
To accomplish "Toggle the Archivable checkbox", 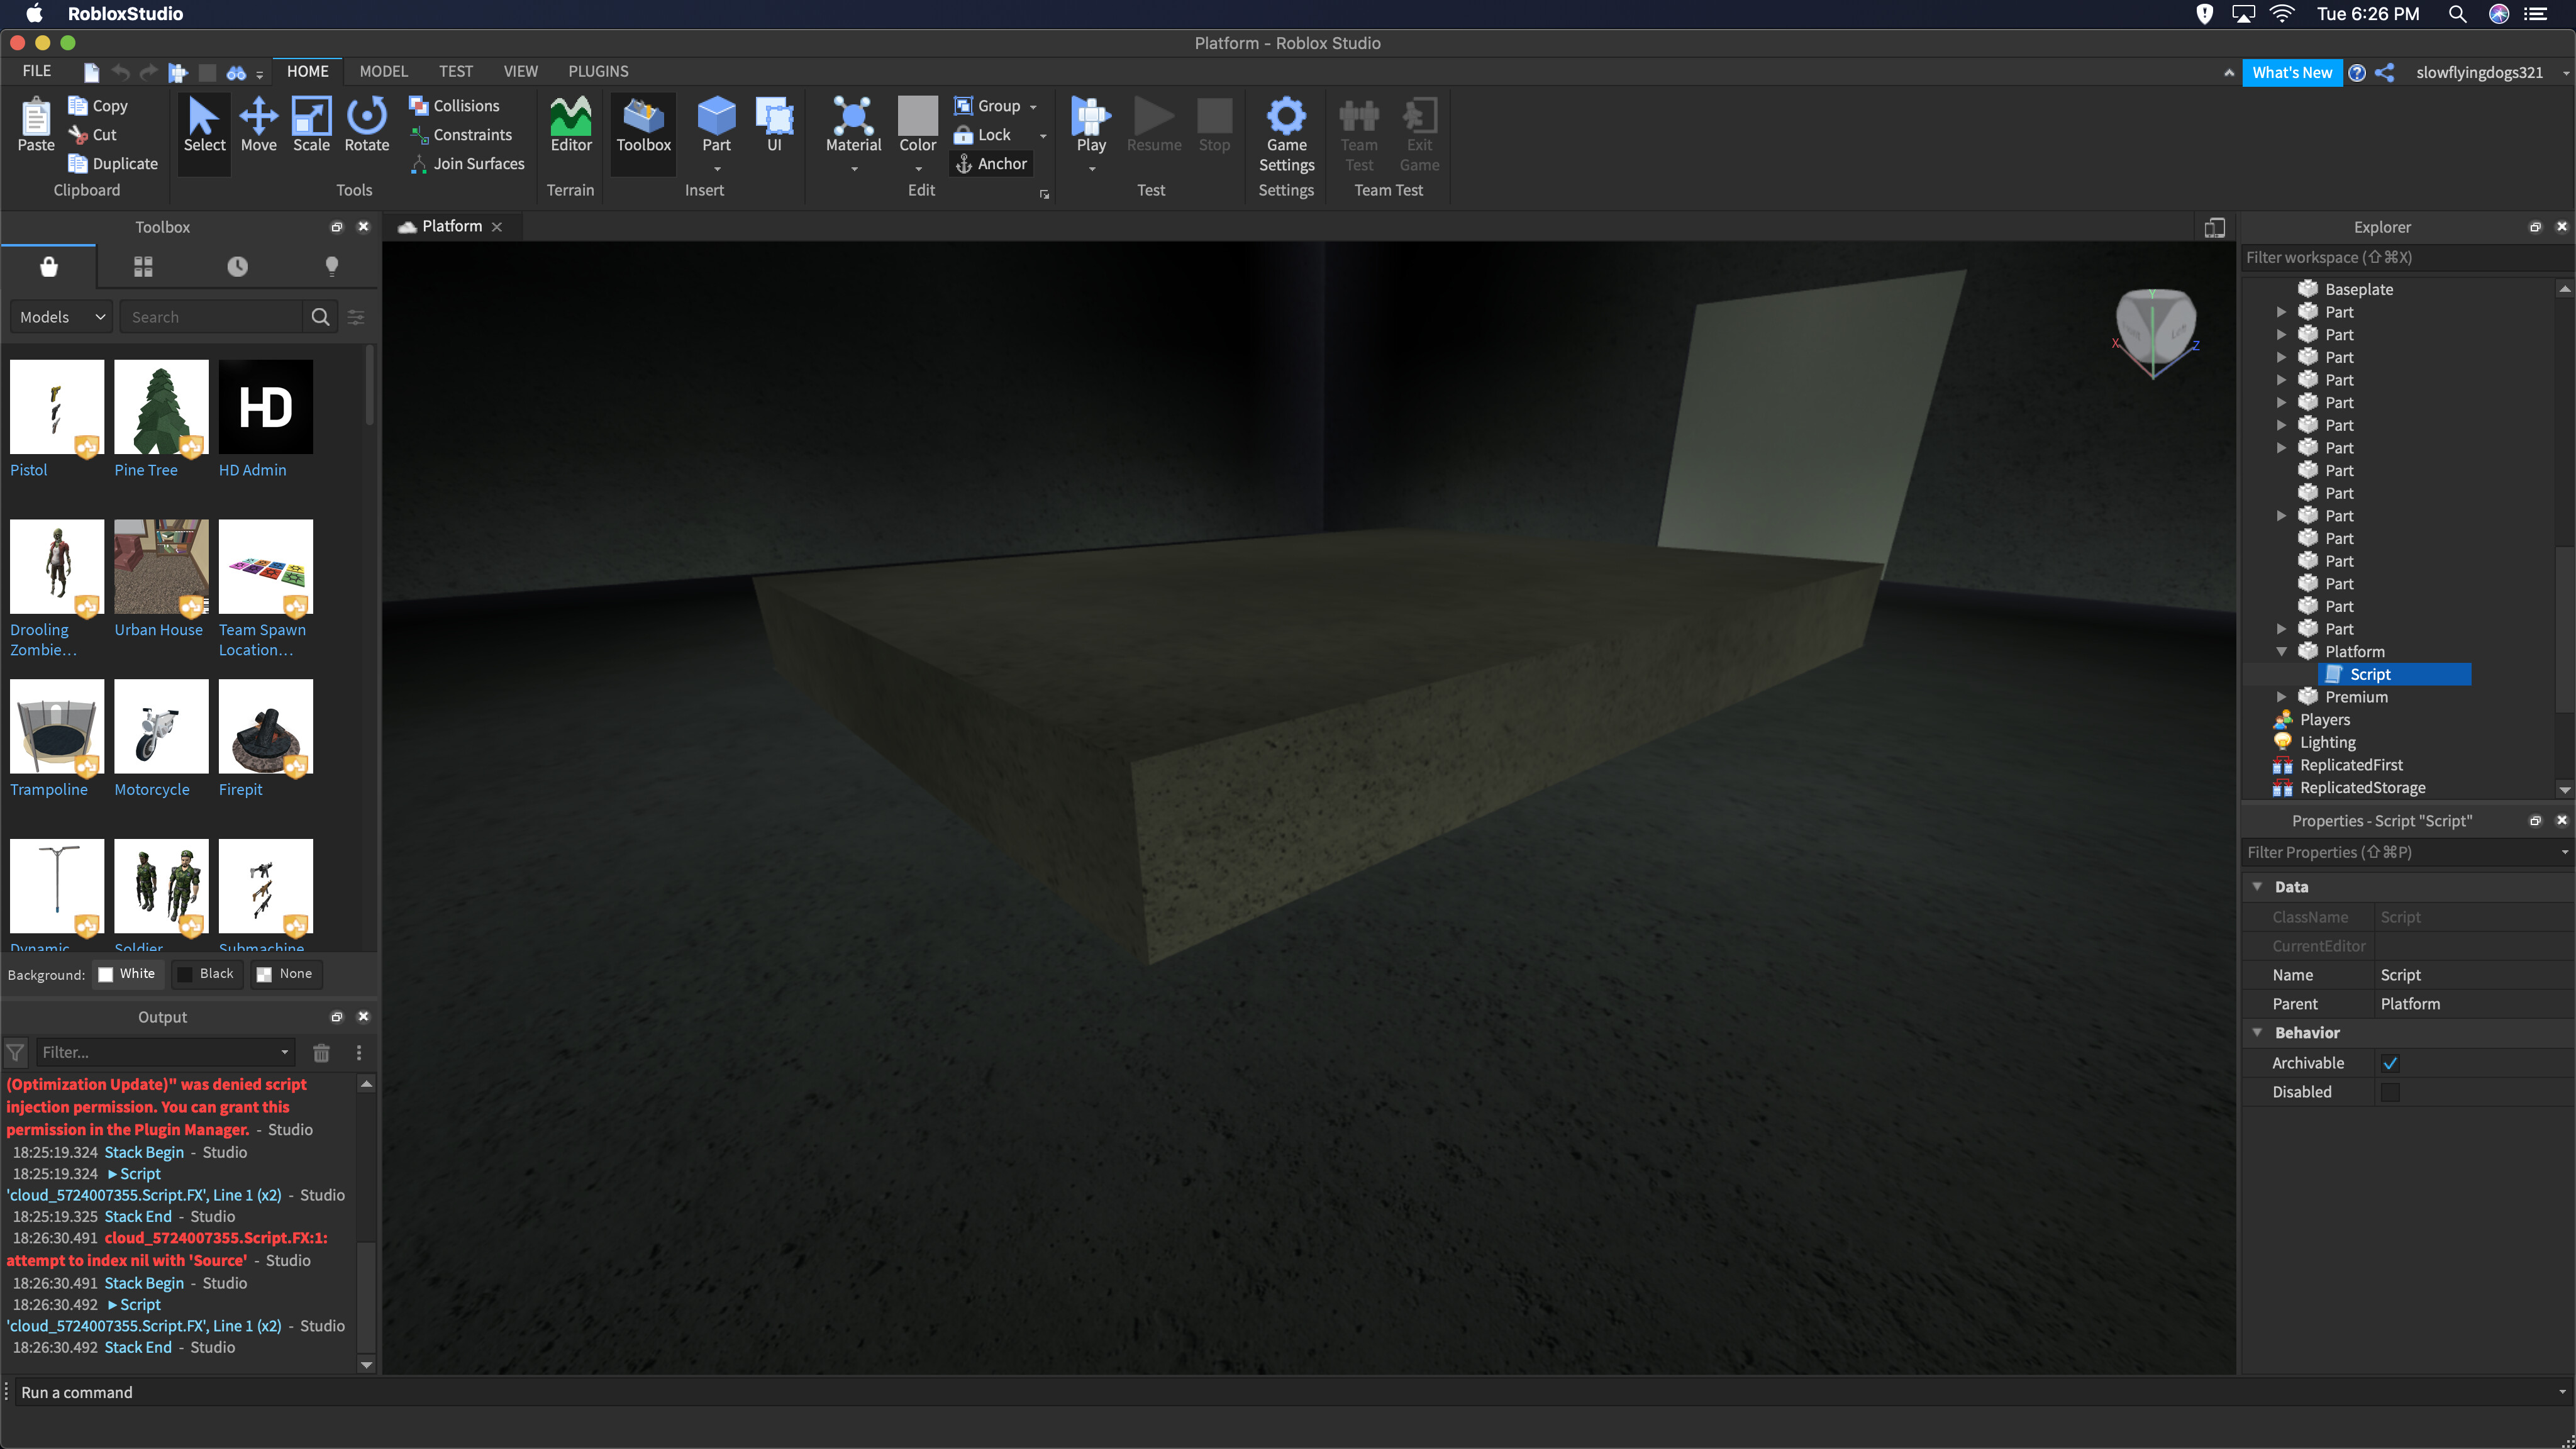I will (2390, 1063).
